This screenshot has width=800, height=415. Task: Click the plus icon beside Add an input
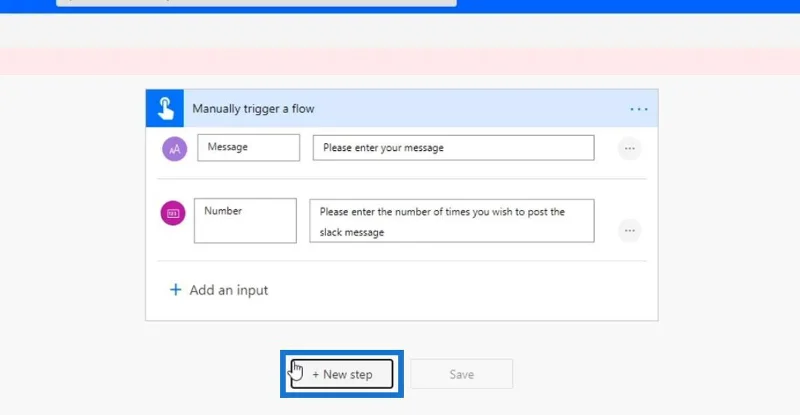(x=176, y=290)
